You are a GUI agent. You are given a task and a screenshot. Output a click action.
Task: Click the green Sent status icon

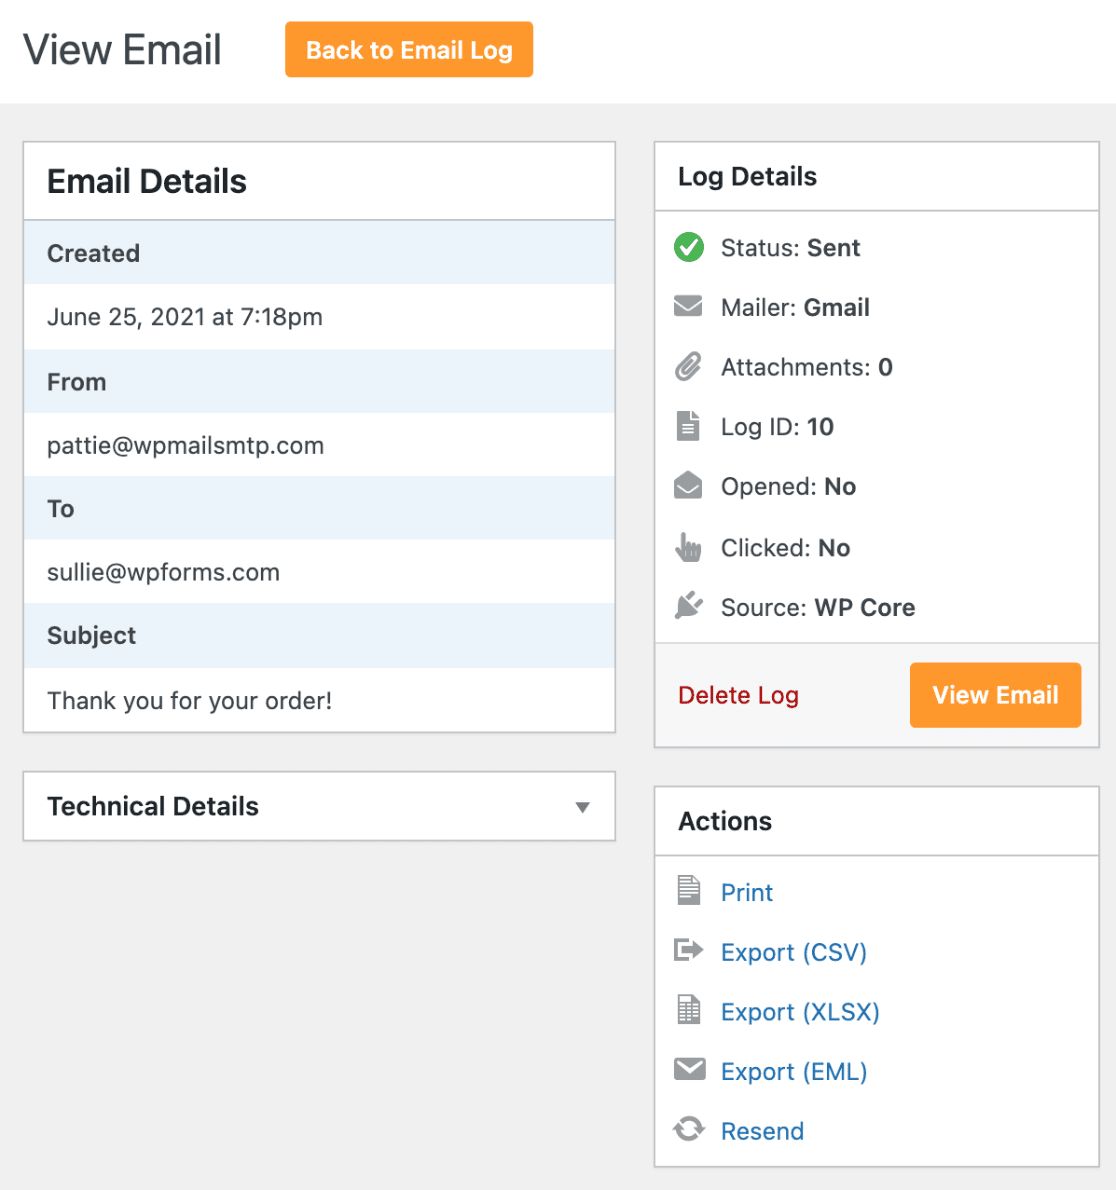coord(689,247)
